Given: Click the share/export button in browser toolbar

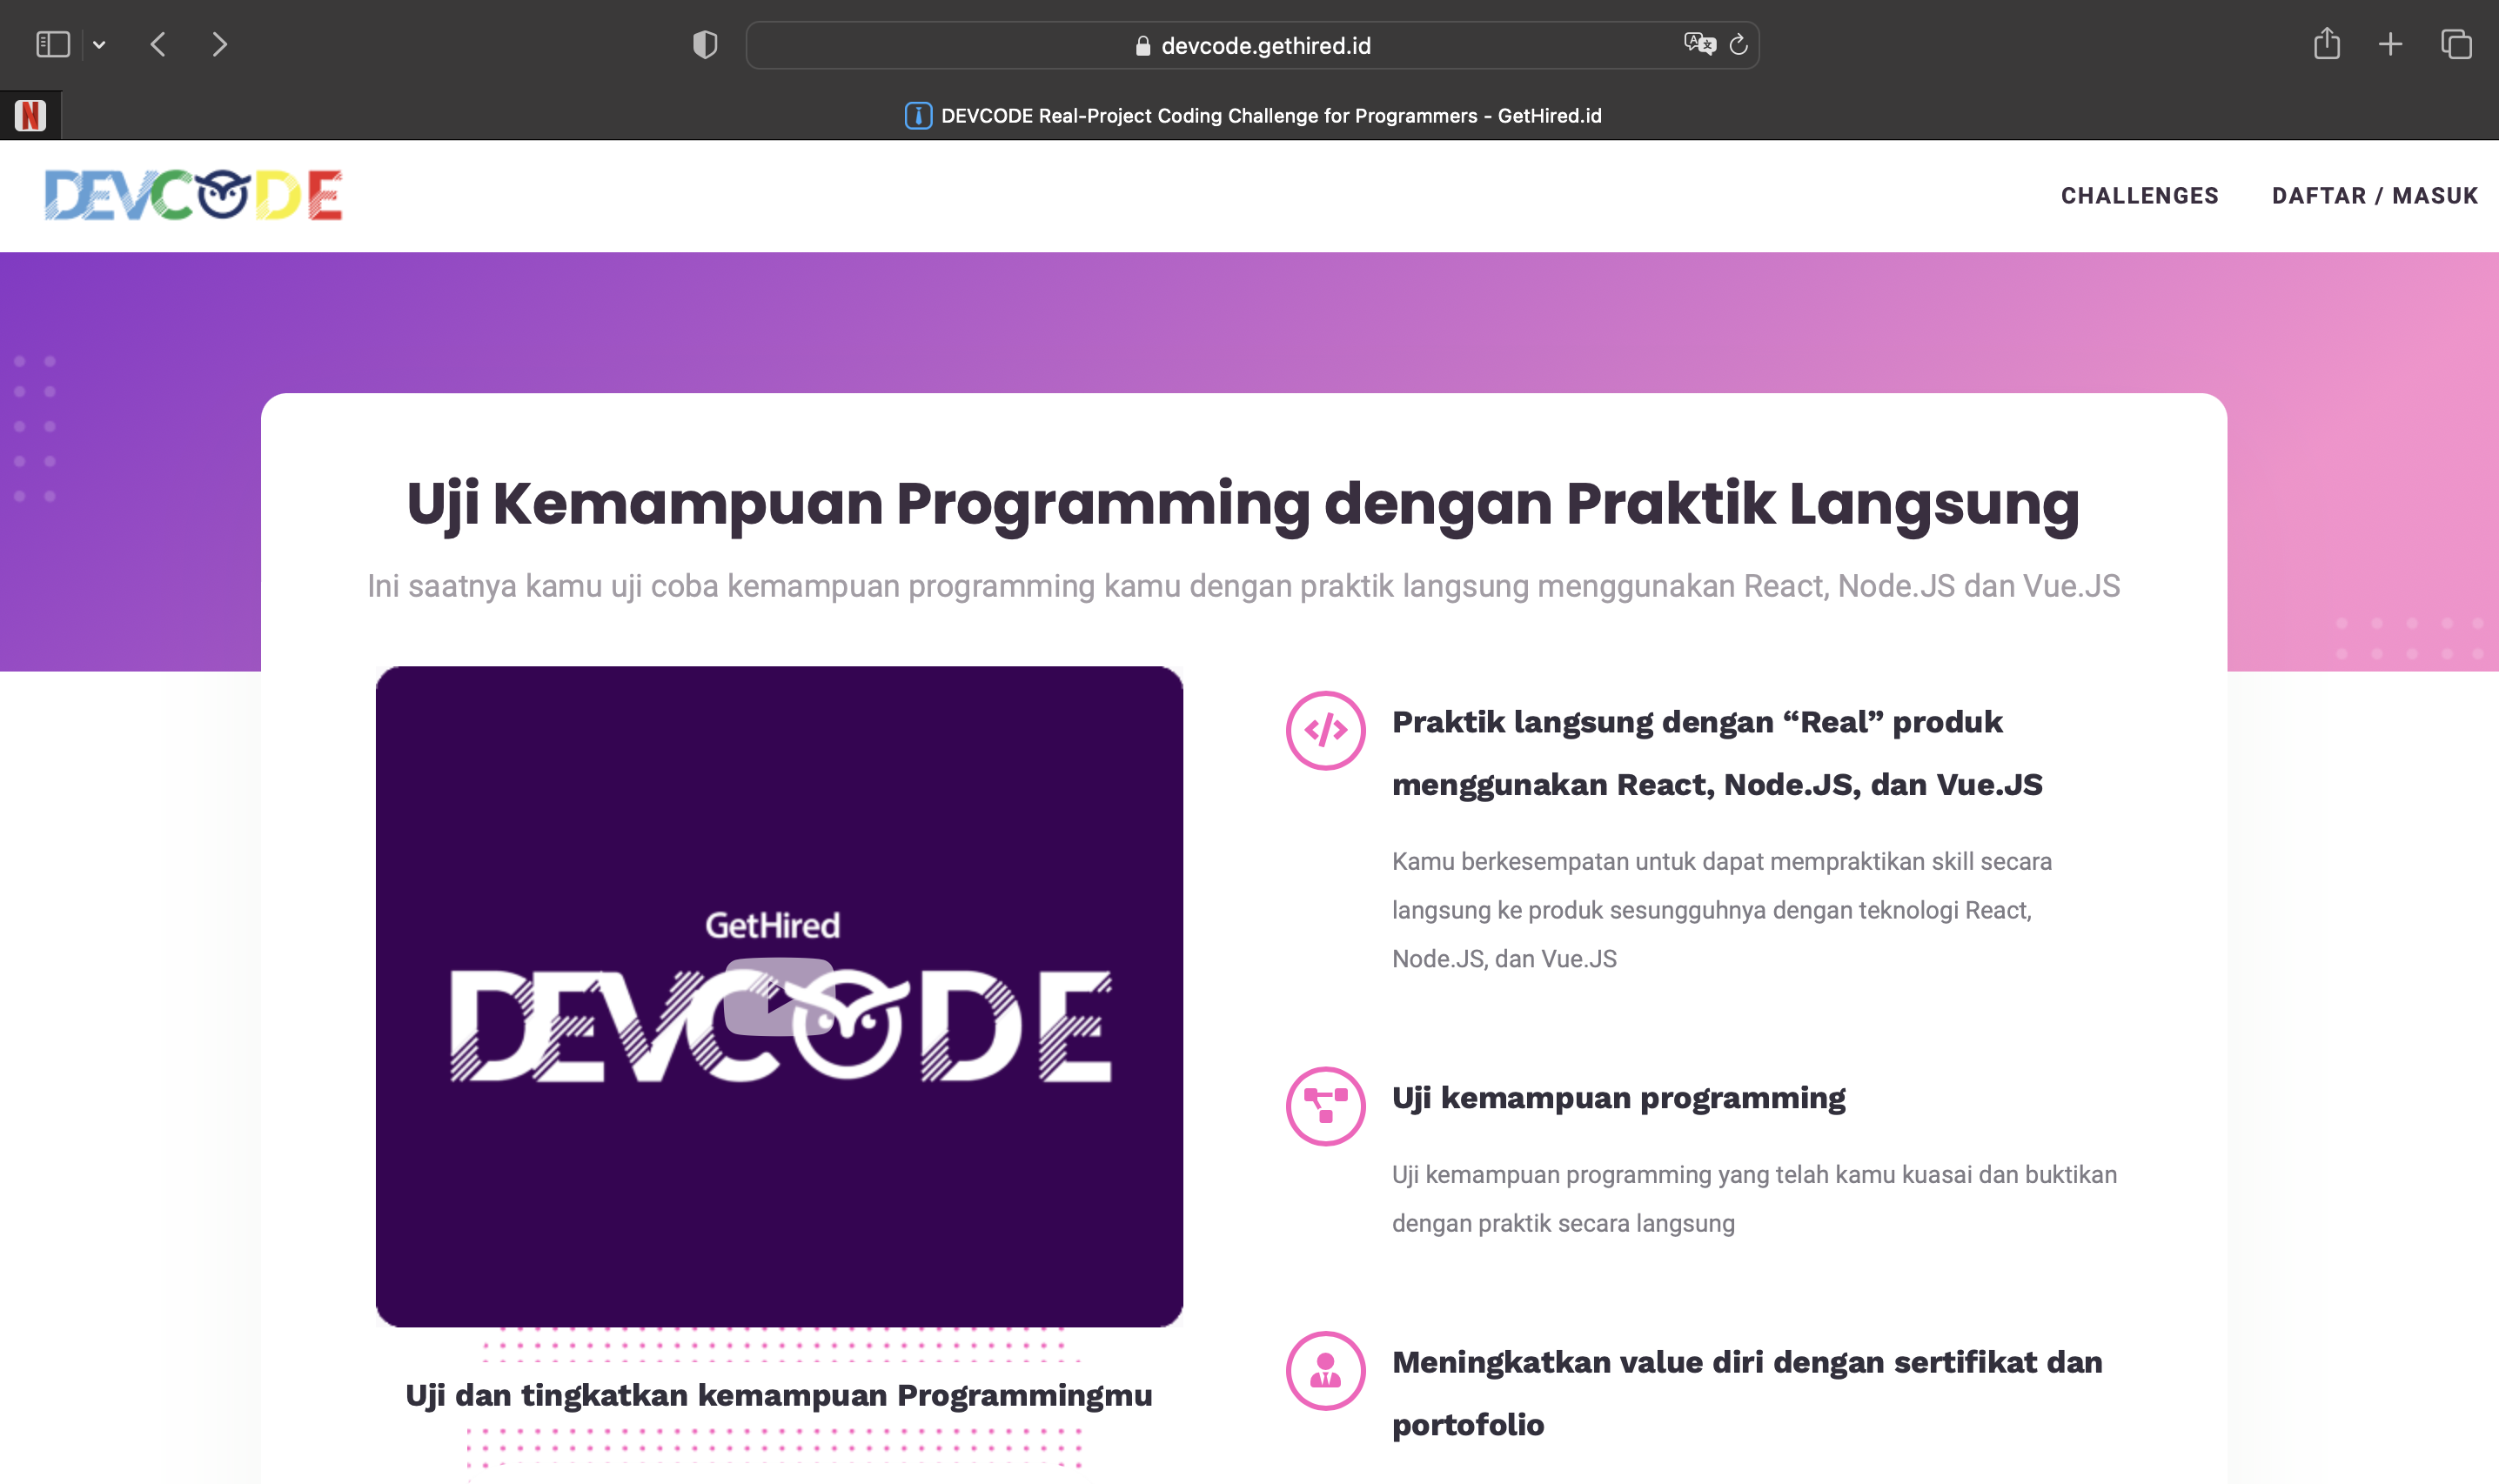Looking at the screenshot, I should pyautogui.click(x=2328, y=44).
